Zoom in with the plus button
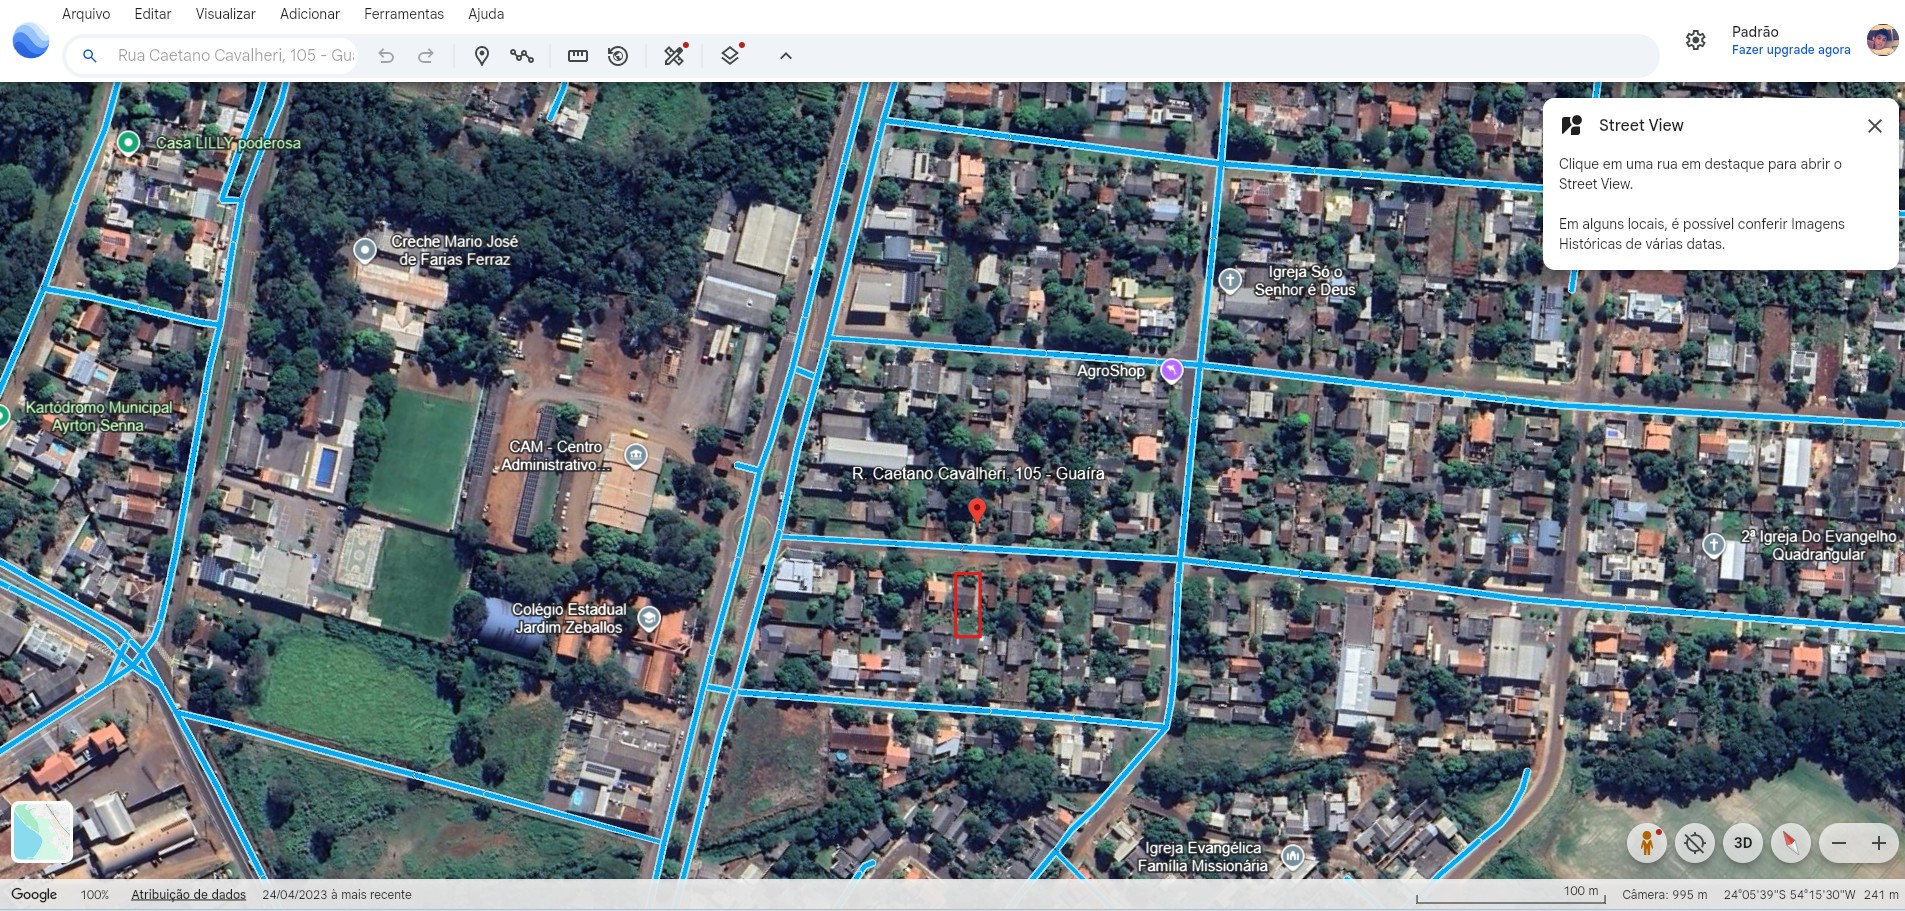 [1879, 843]
